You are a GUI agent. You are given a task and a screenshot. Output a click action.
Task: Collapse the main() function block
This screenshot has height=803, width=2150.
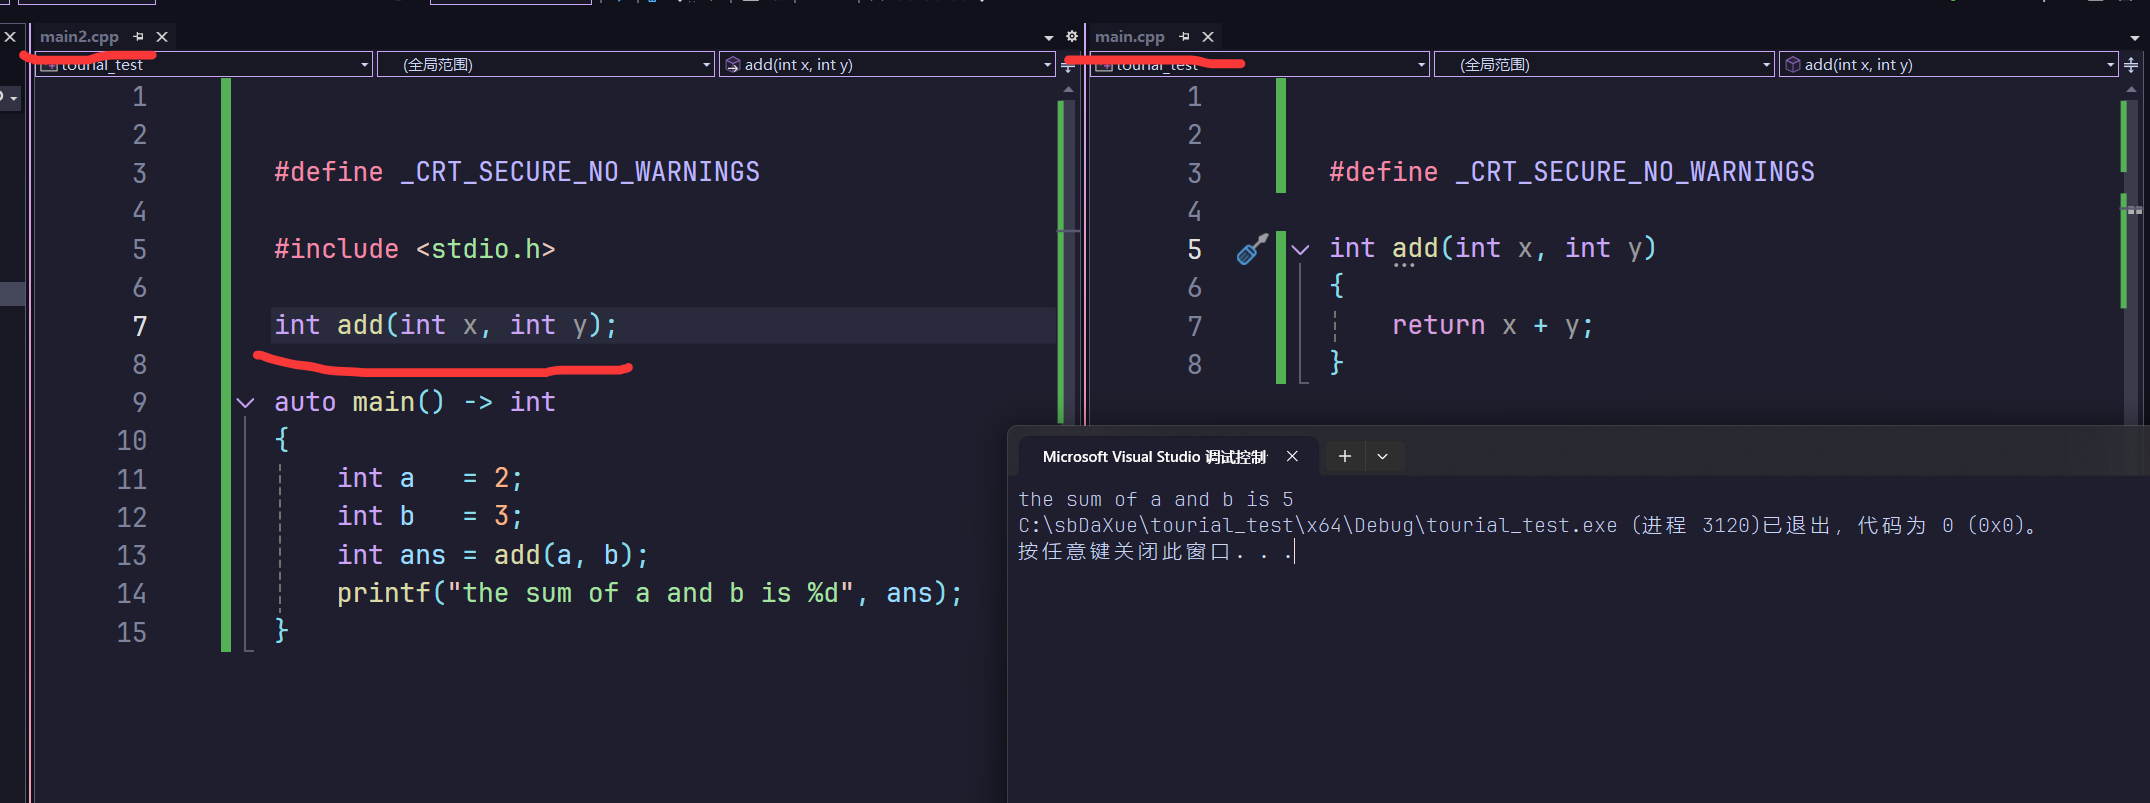click(245, 403)
